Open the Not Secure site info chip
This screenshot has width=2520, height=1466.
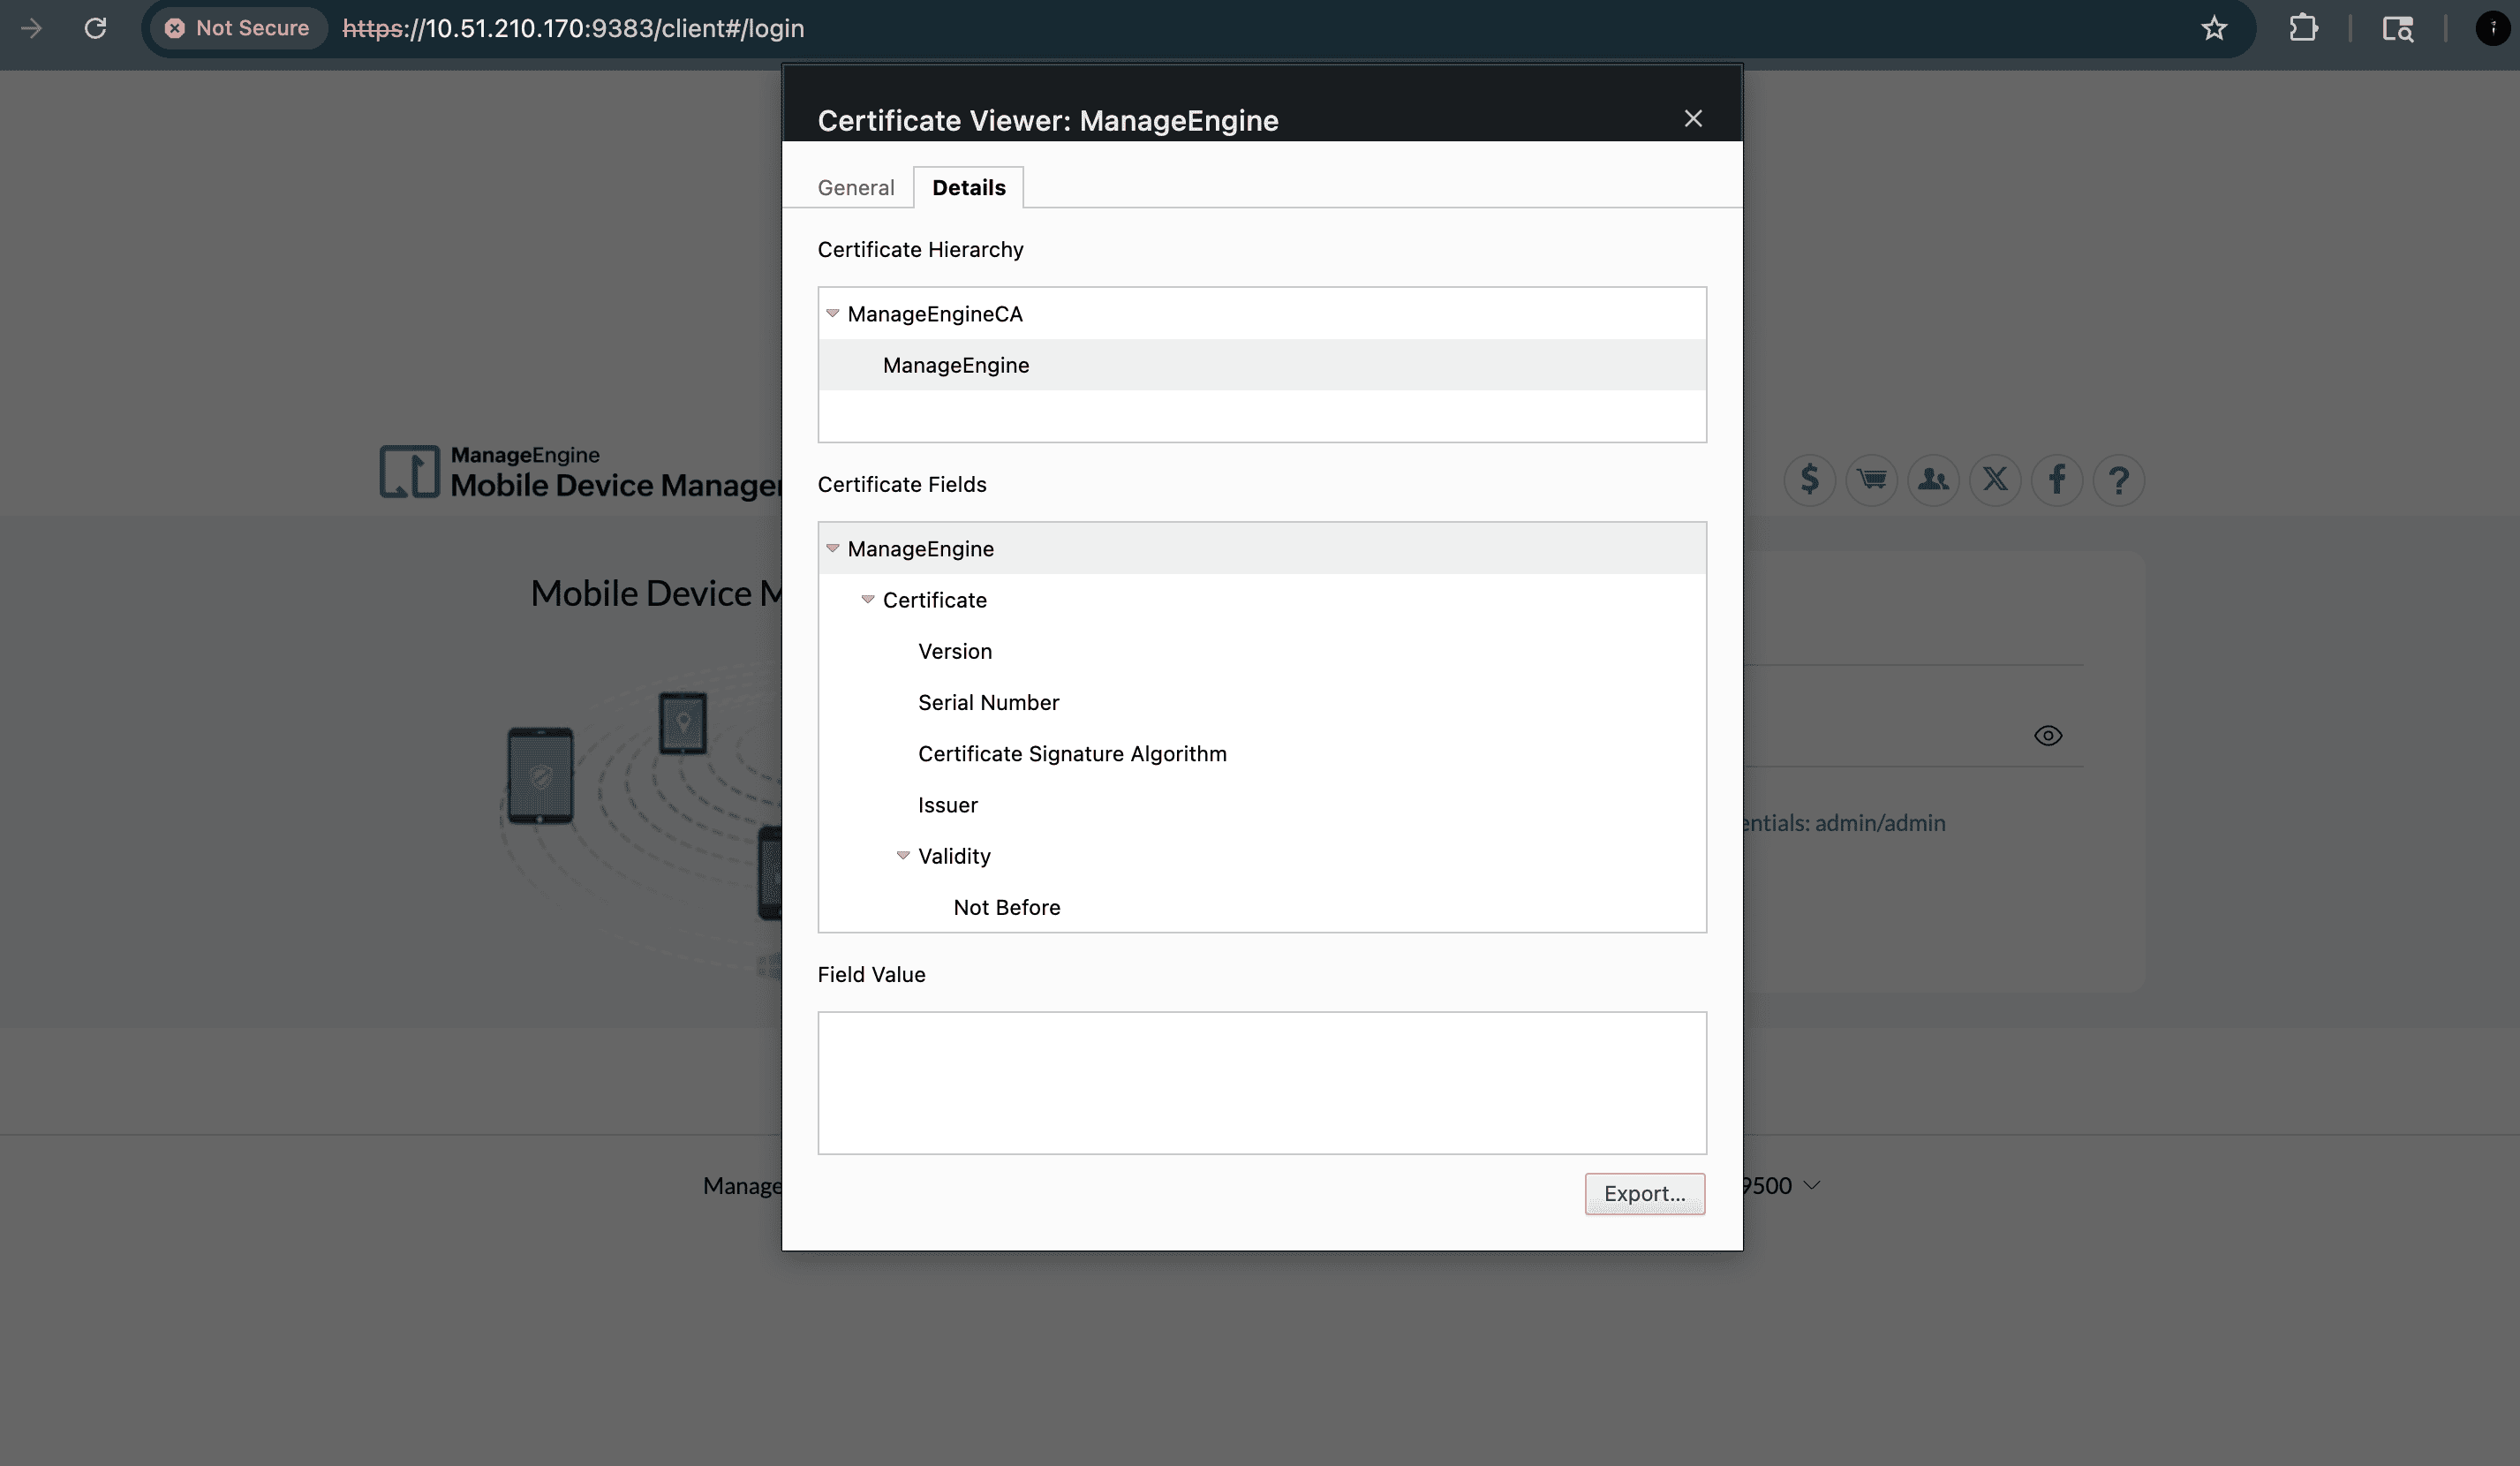tap(238, 28)
